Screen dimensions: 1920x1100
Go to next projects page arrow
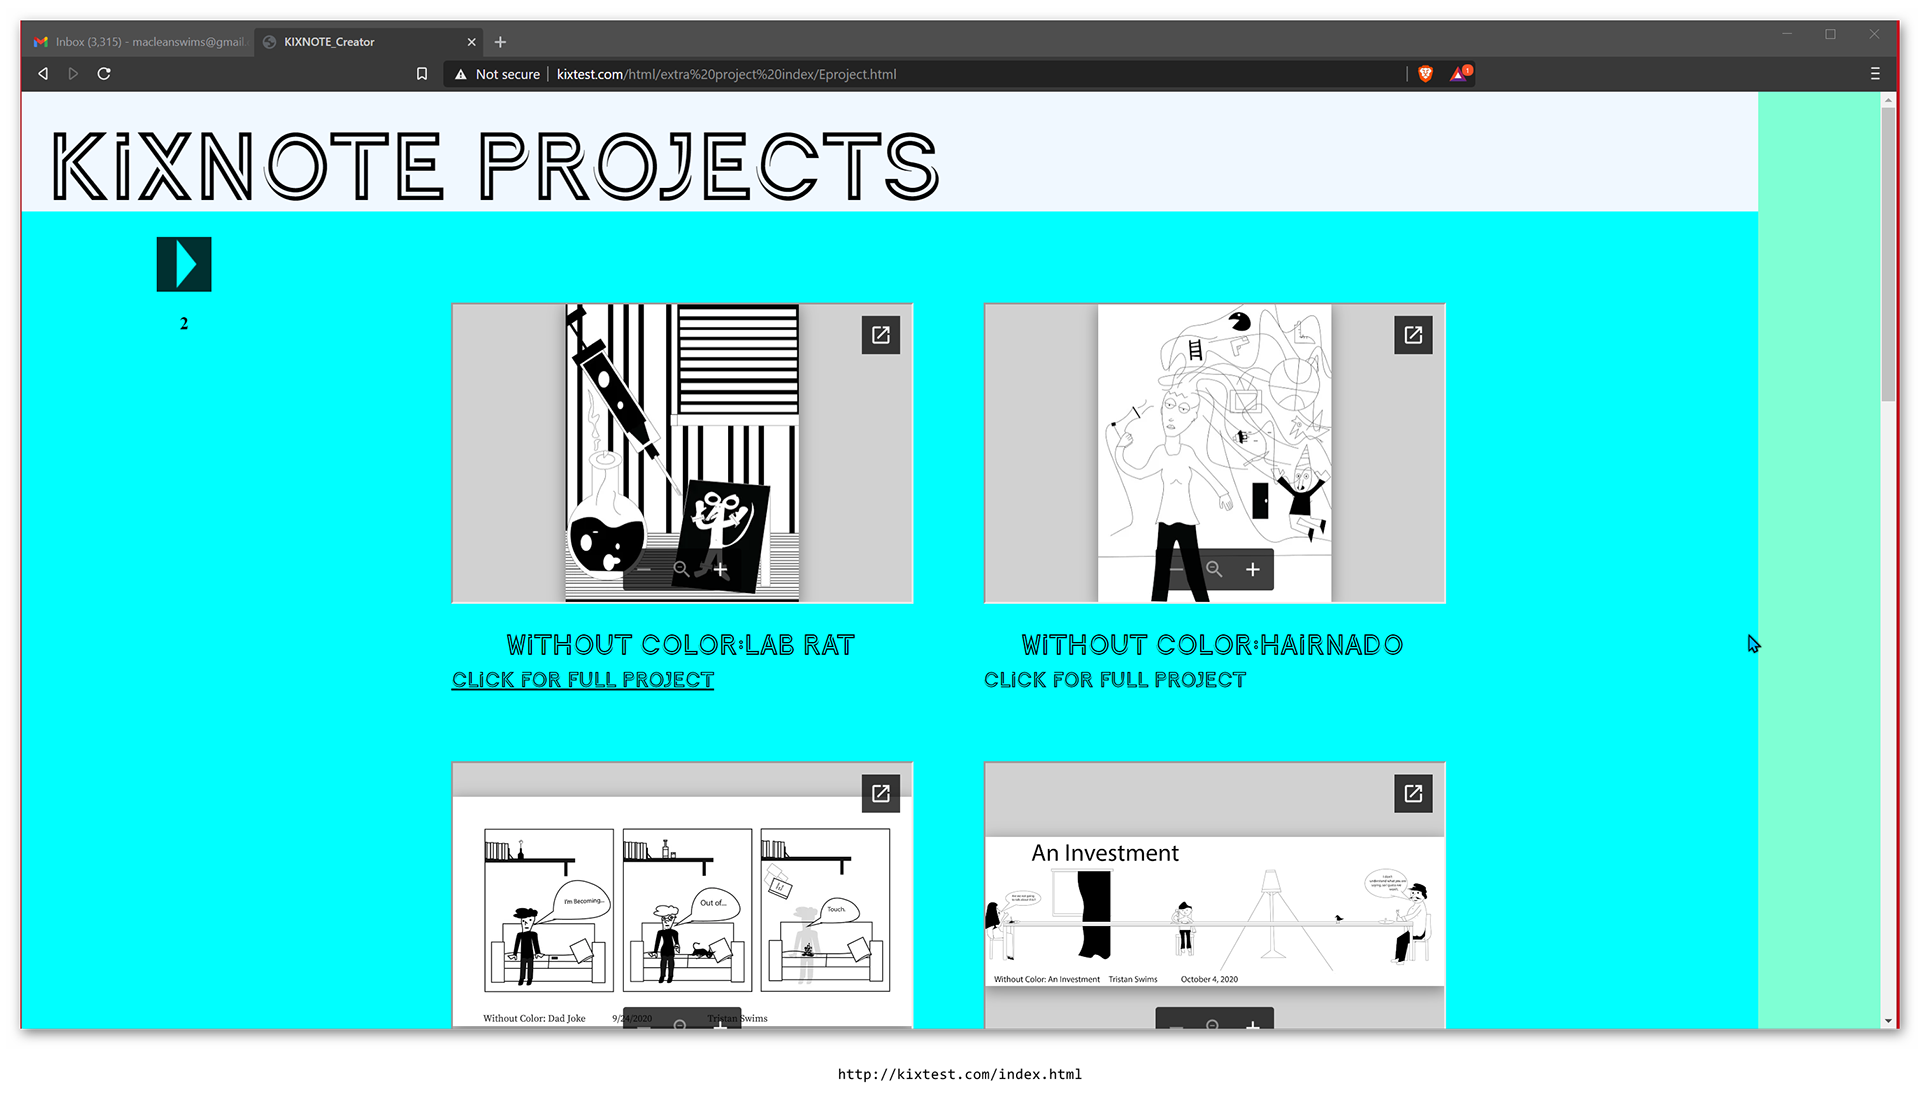[x=184, y=265]
